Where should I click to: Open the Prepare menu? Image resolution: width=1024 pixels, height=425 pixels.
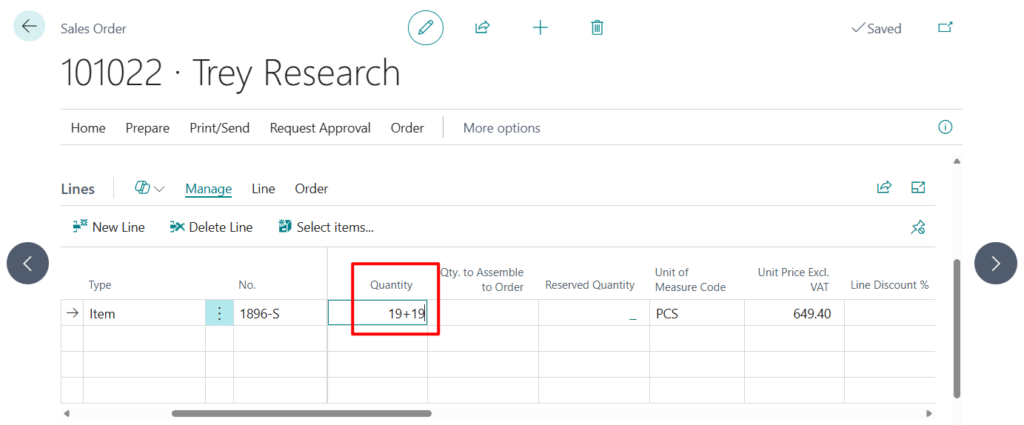coord(147,128)
